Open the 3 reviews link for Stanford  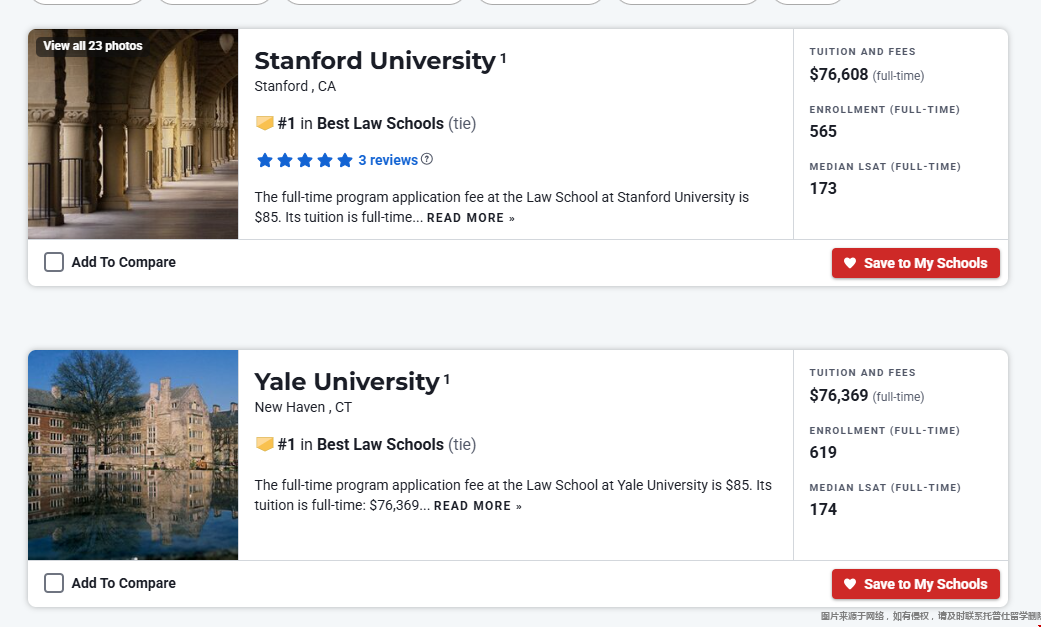click(388, 160)
